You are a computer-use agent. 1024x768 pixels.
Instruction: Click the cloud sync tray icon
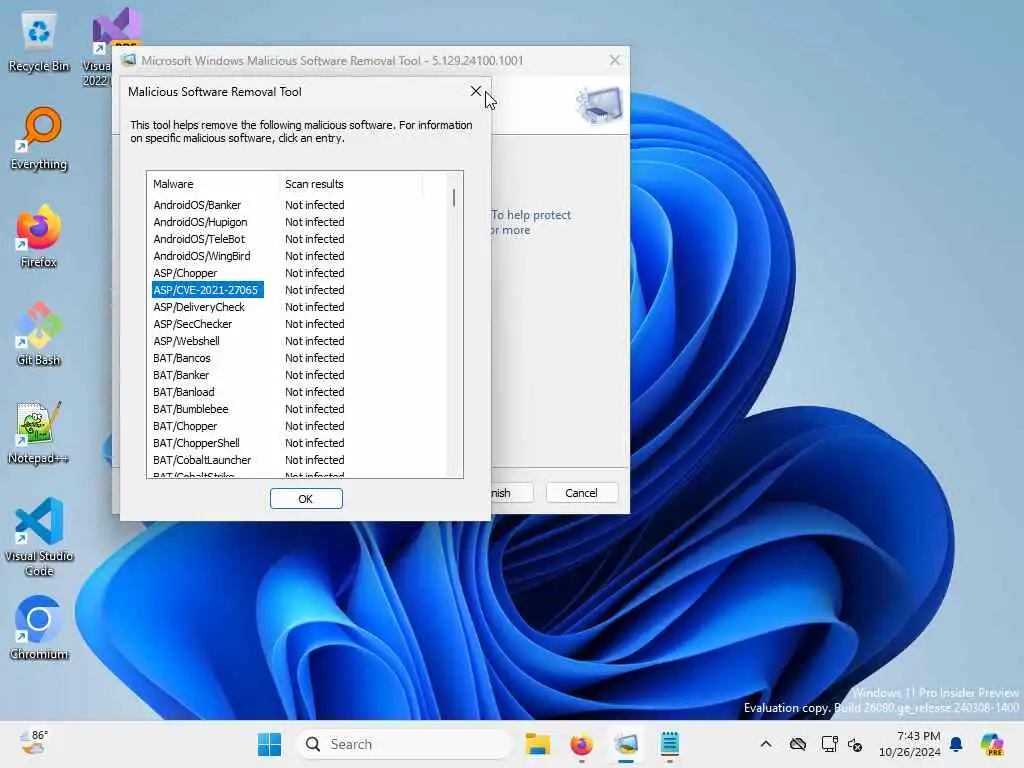[x=797, y=744]
